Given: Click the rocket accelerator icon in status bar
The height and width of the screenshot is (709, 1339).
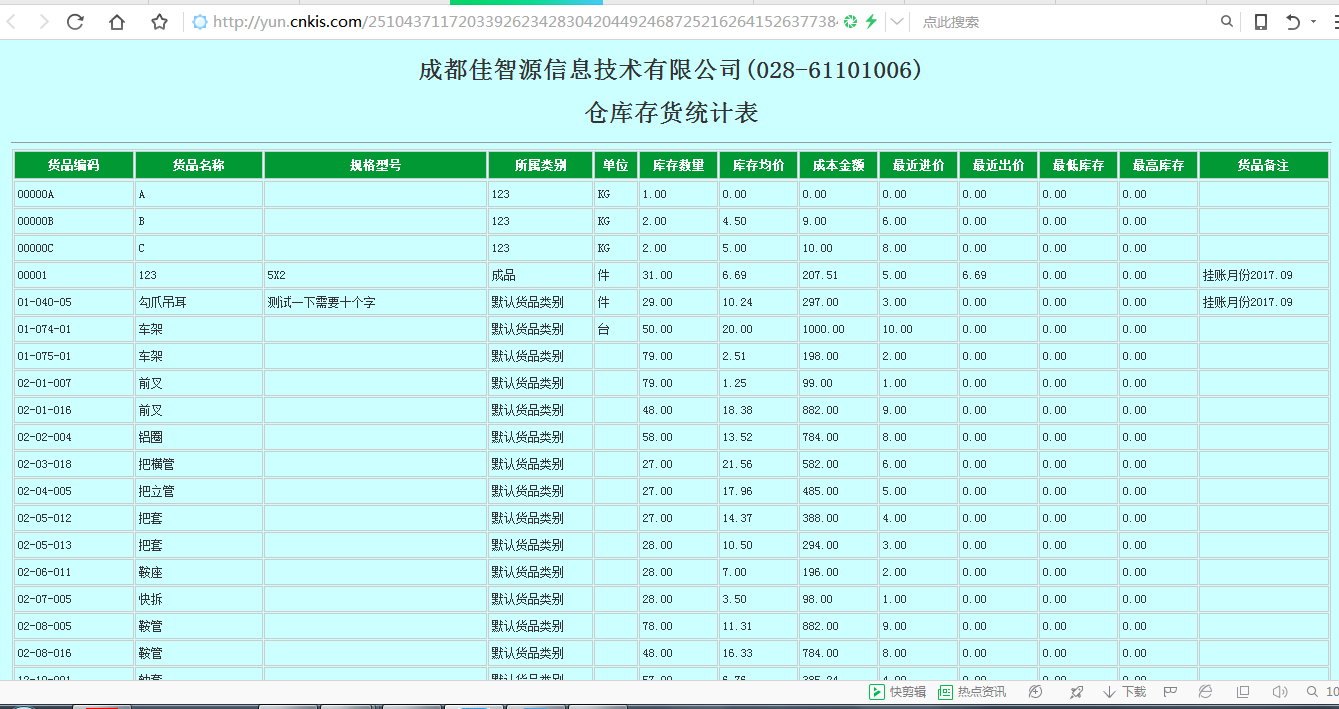Looking at the screenshot, I should coord(1076,692).
